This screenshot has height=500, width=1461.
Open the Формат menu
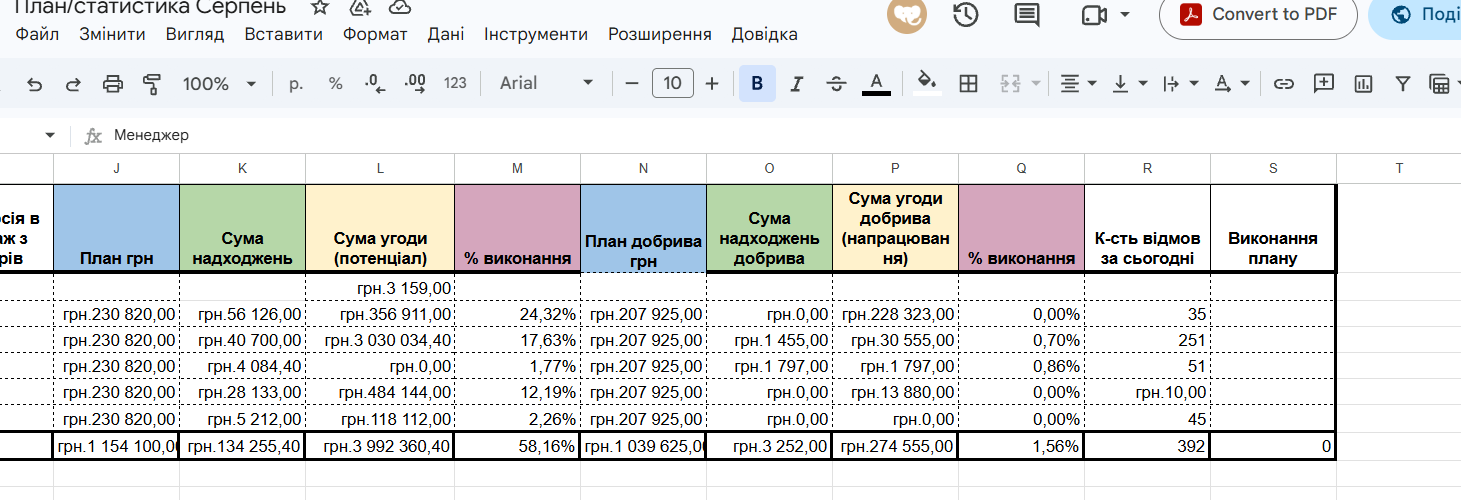tap(375, 35)
